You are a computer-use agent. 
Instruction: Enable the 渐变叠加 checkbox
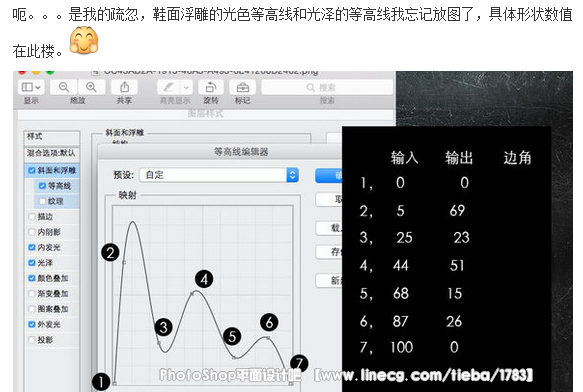[32, 293]
